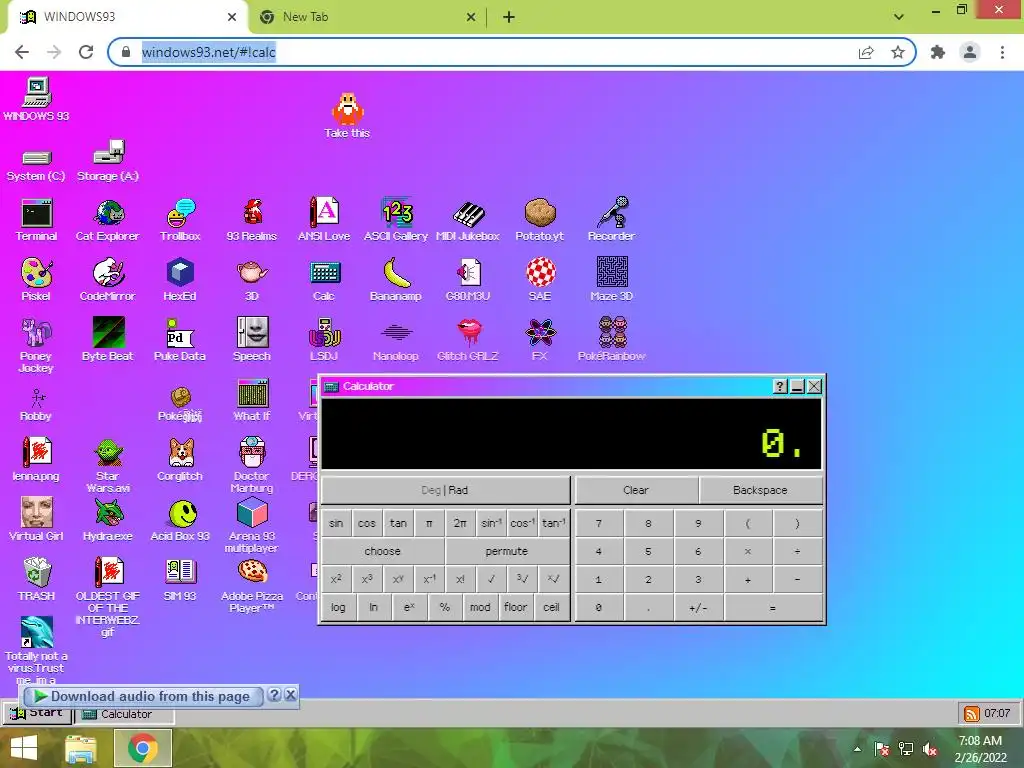Open the SAE checkered ball icon
Image resolution: width=1024 pixels, height=768 pixels.
540,279
